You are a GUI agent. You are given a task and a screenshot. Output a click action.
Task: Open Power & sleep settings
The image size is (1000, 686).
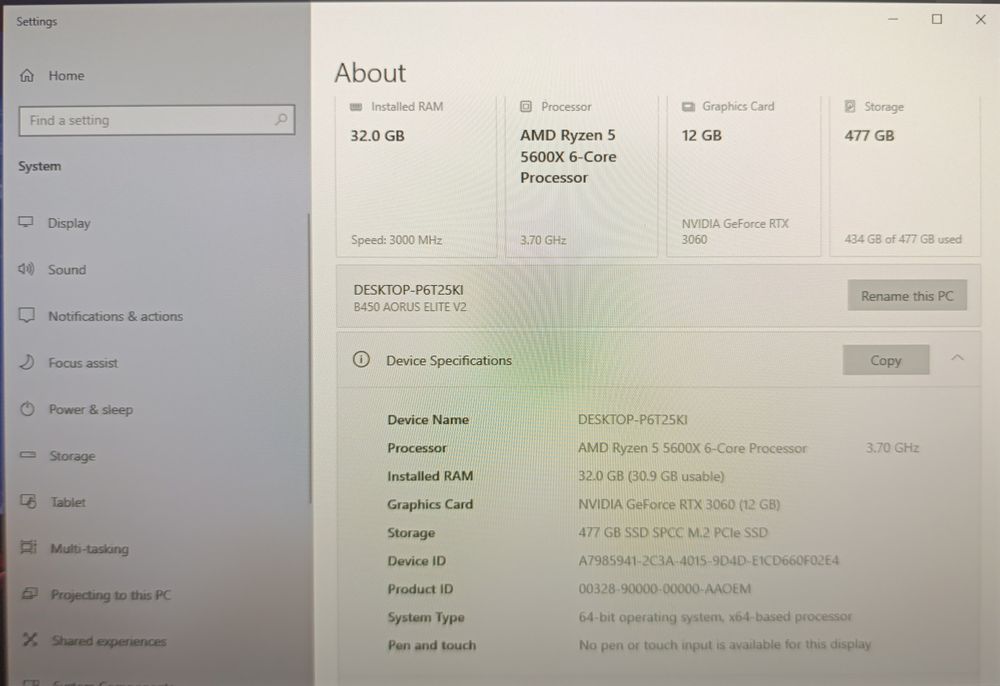pyautogui.click(x=91, y=409)
